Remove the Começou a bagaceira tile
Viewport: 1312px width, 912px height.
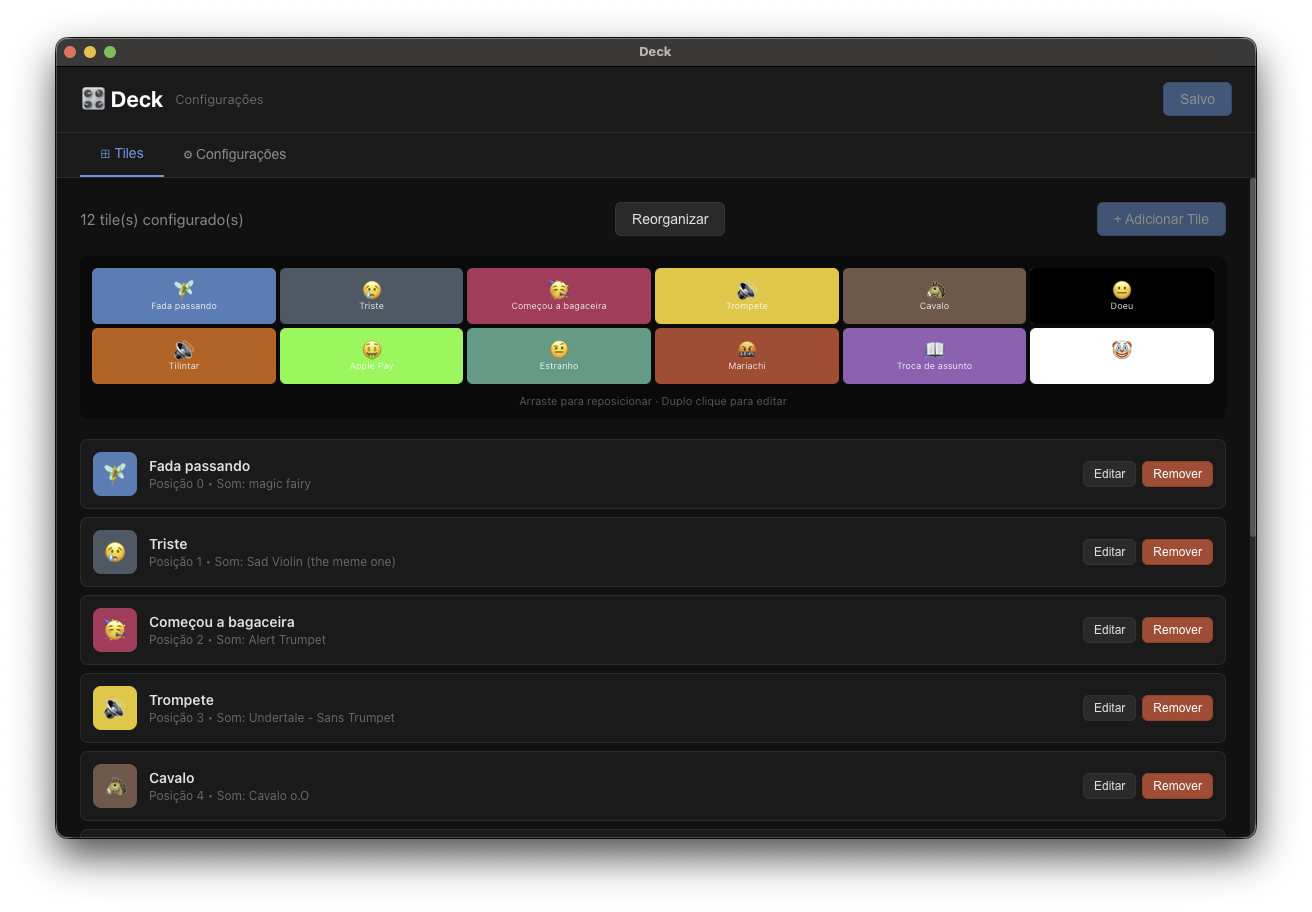click(x=1177, y=630)
